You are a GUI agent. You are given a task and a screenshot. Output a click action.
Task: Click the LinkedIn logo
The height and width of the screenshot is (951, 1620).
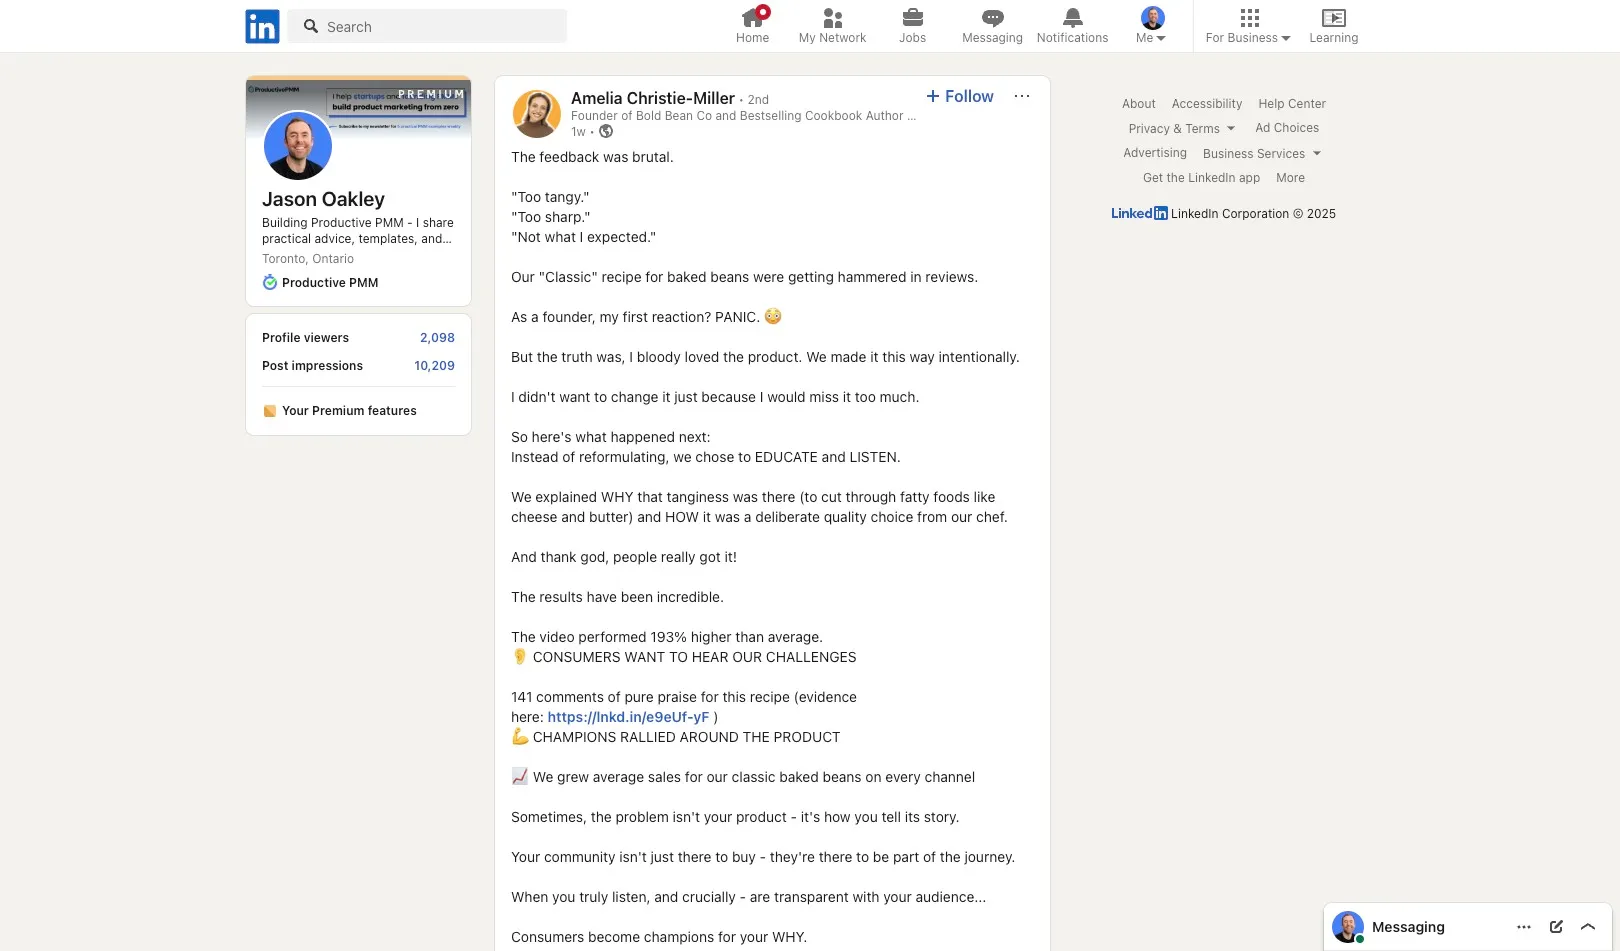(261, 26)
